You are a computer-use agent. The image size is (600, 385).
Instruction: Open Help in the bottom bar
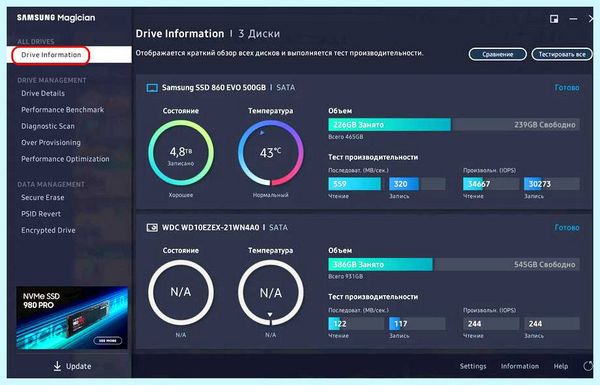tap(561, 366)
